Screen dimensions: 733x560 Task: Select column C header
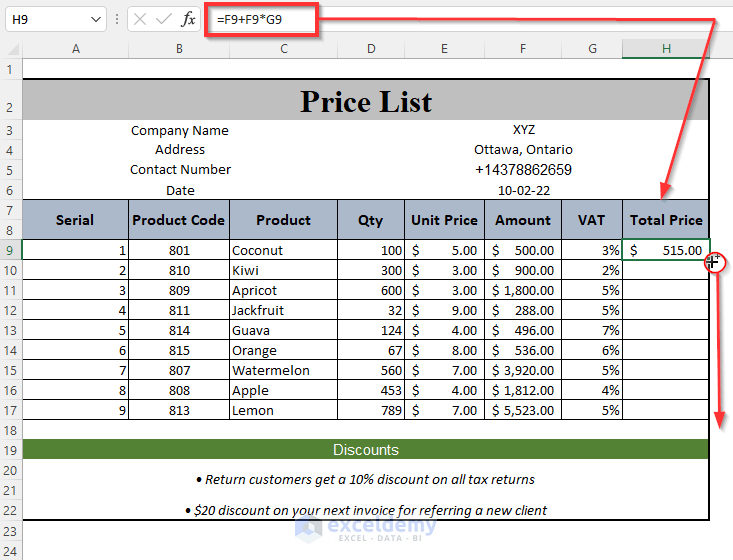click(284, 48)
